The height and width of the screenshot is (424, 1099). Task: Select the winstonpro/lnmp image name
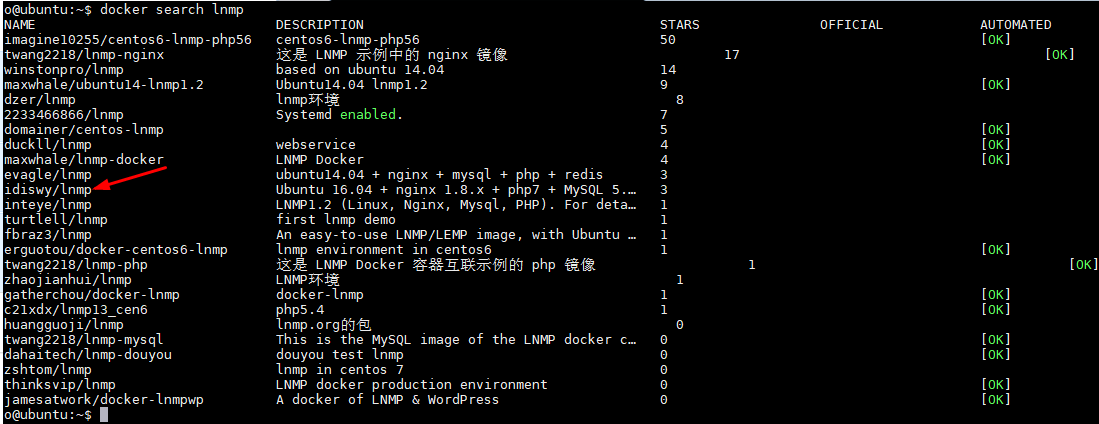click(x=64, y=70)
